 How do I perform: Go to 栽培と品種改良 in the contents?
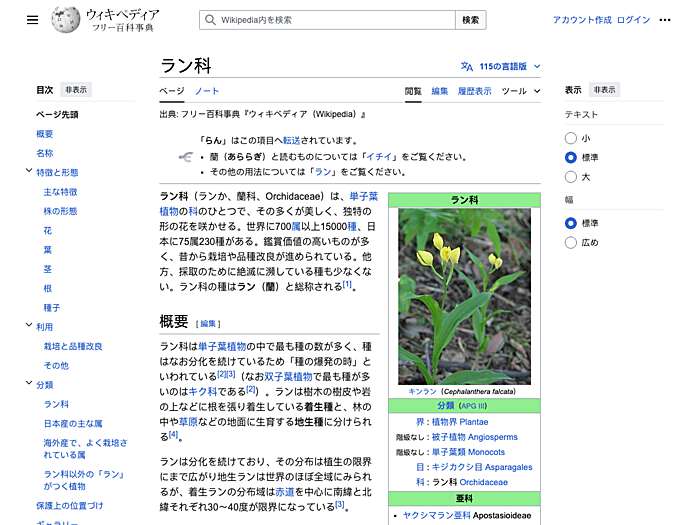[x=73, y=346]
